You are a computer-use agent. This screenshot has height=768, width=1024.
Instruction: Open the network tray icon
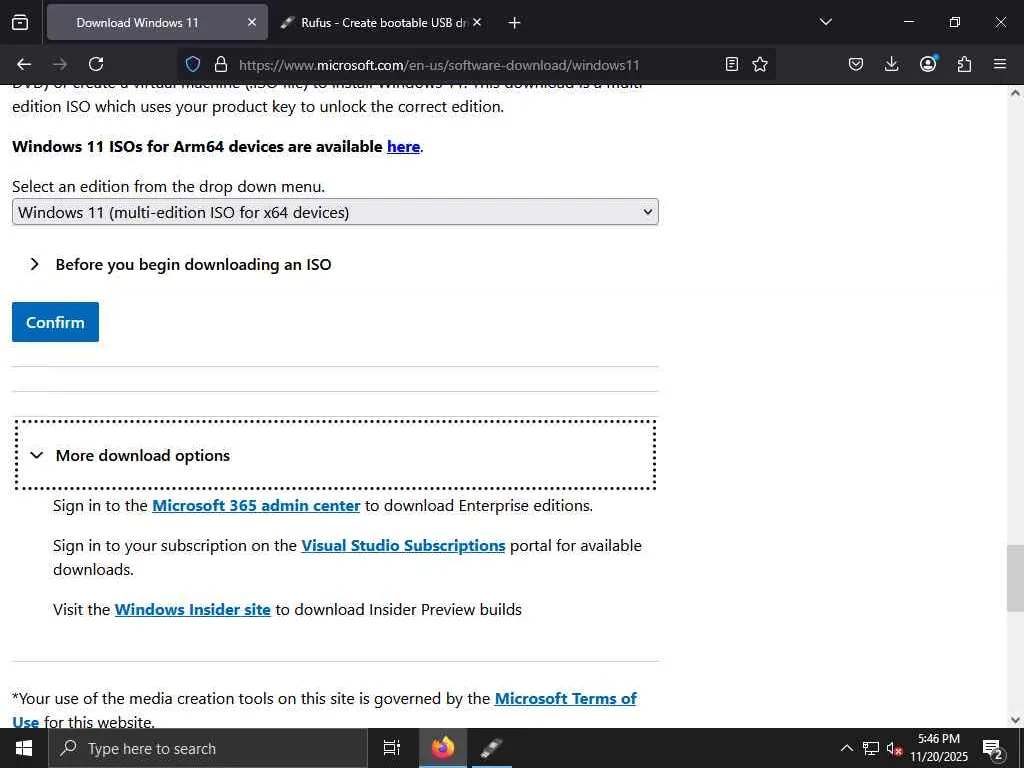click(871, 748)
